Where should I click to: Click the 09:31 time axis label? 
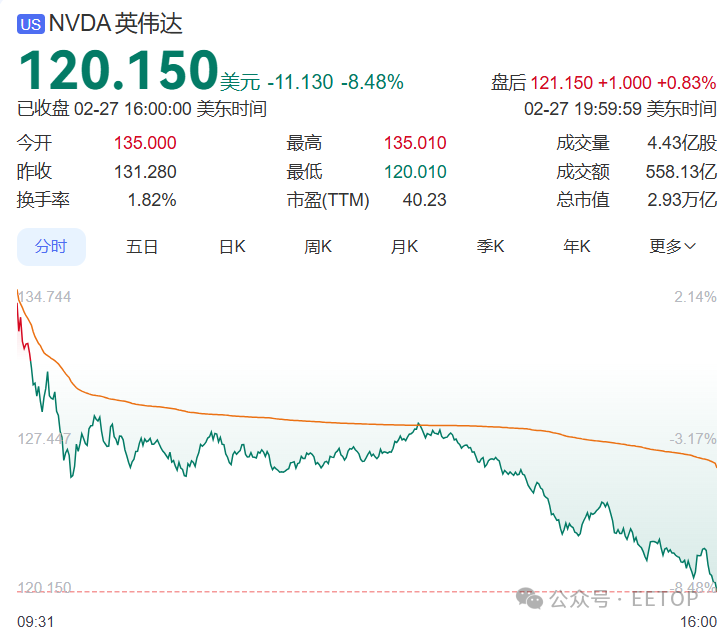35,621
